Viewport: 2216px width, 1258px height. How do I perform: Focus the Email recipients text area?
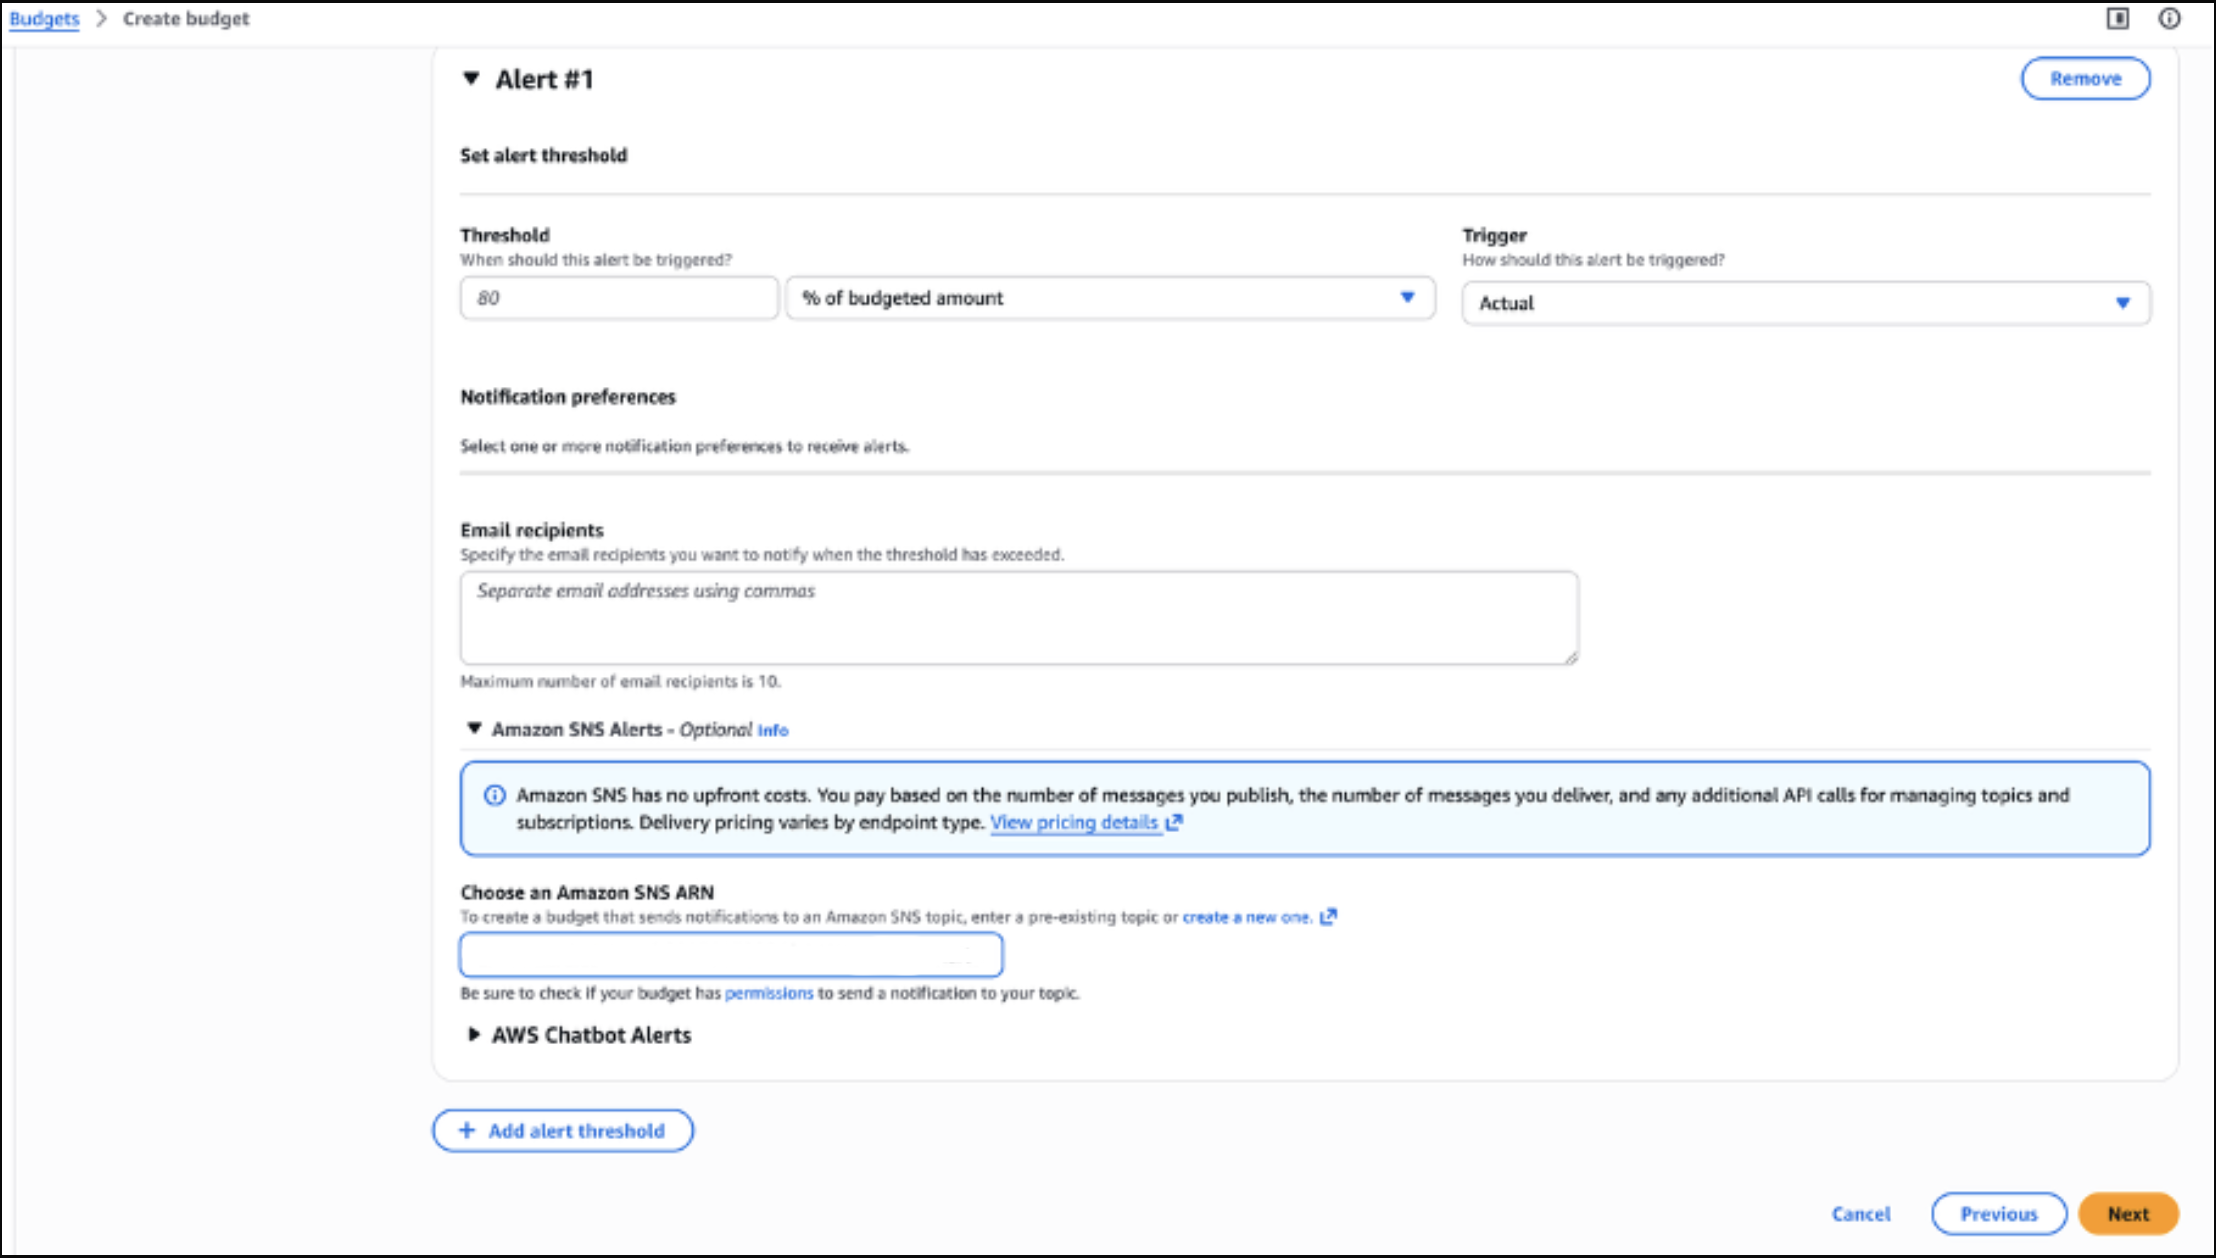coord(1018,618)
